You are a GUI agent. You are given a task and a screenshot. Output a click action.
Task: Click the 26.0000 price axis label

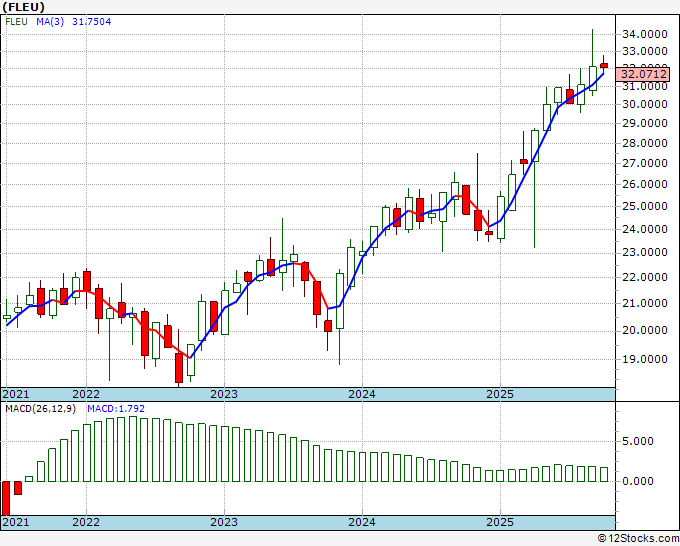coord(644,184)
